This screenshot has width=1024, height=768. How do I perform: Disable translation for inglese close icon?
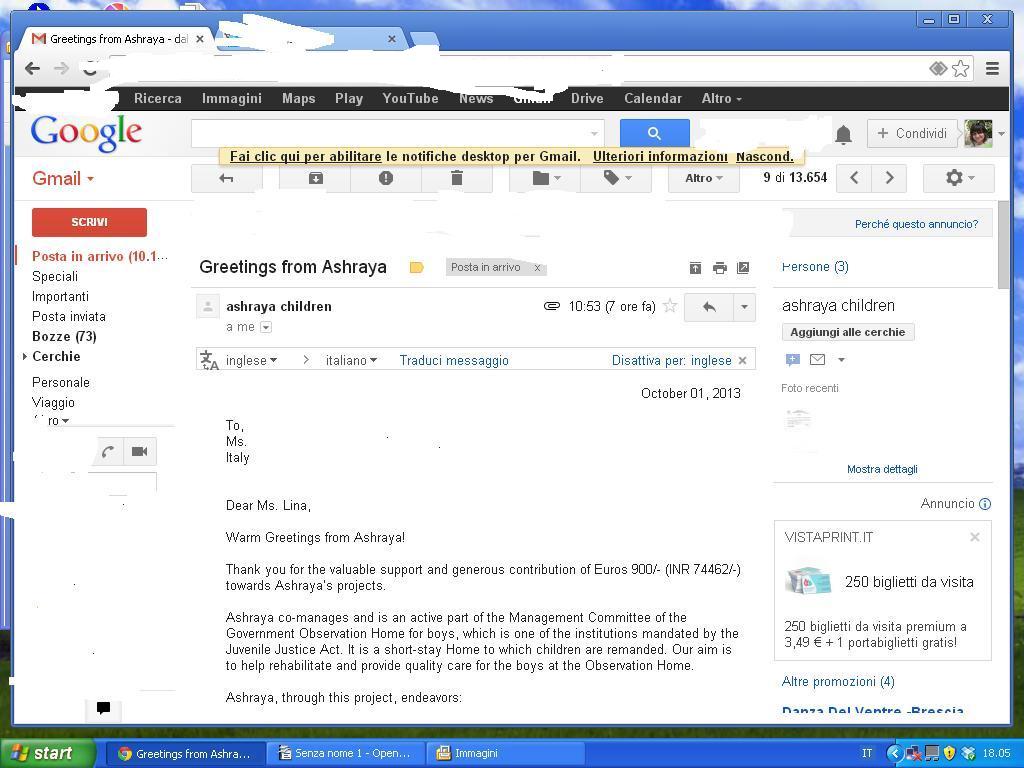click(742, 360)
